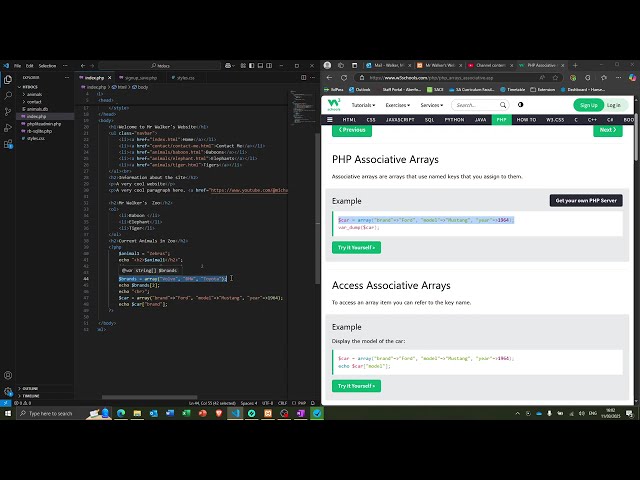Switch to Channel content browser tab

coord(491,65)
